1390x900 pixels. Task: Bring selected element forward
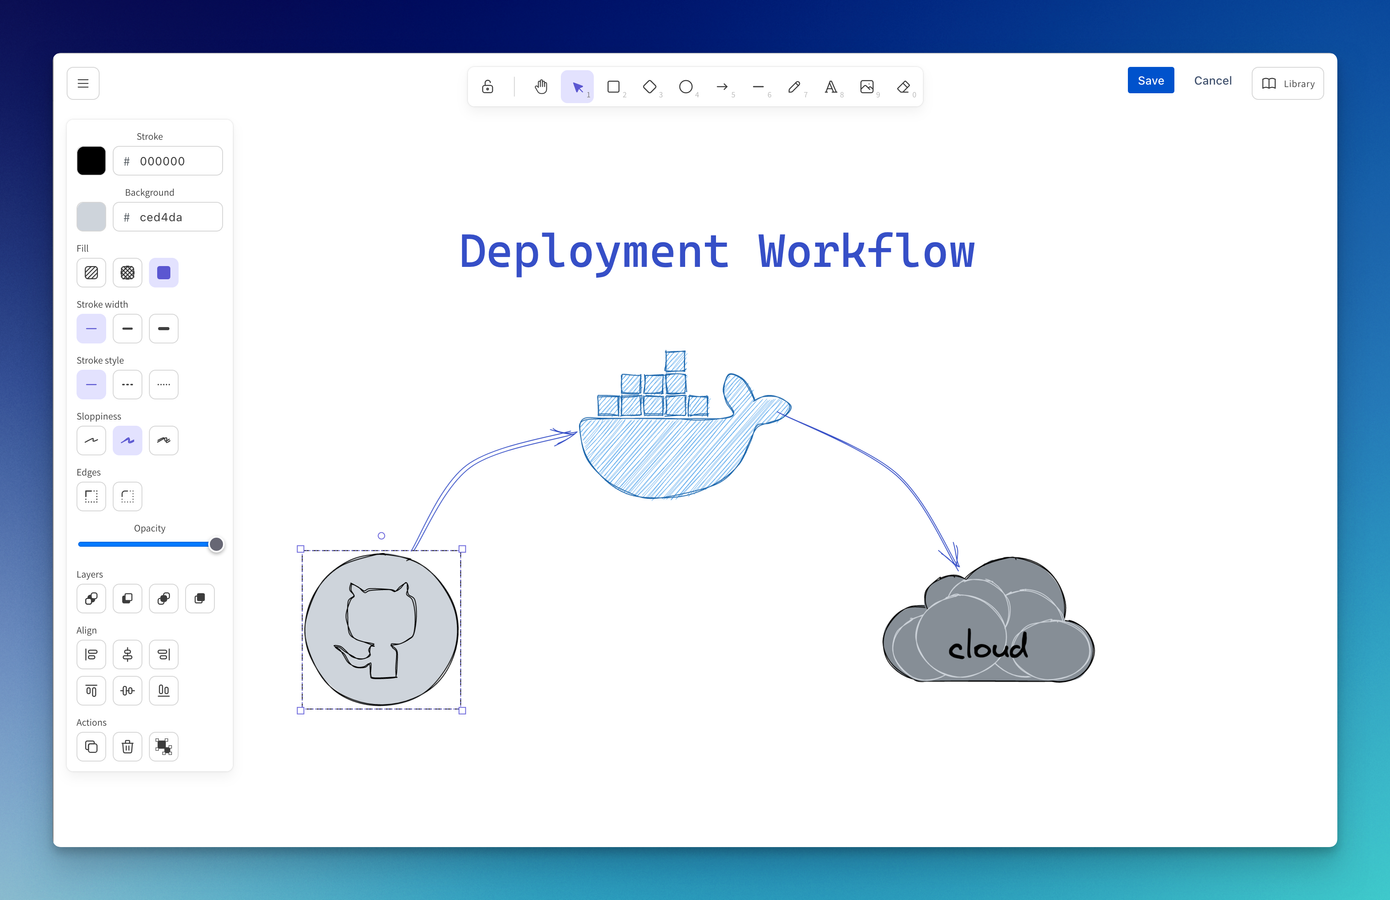(x=164, y=598)
